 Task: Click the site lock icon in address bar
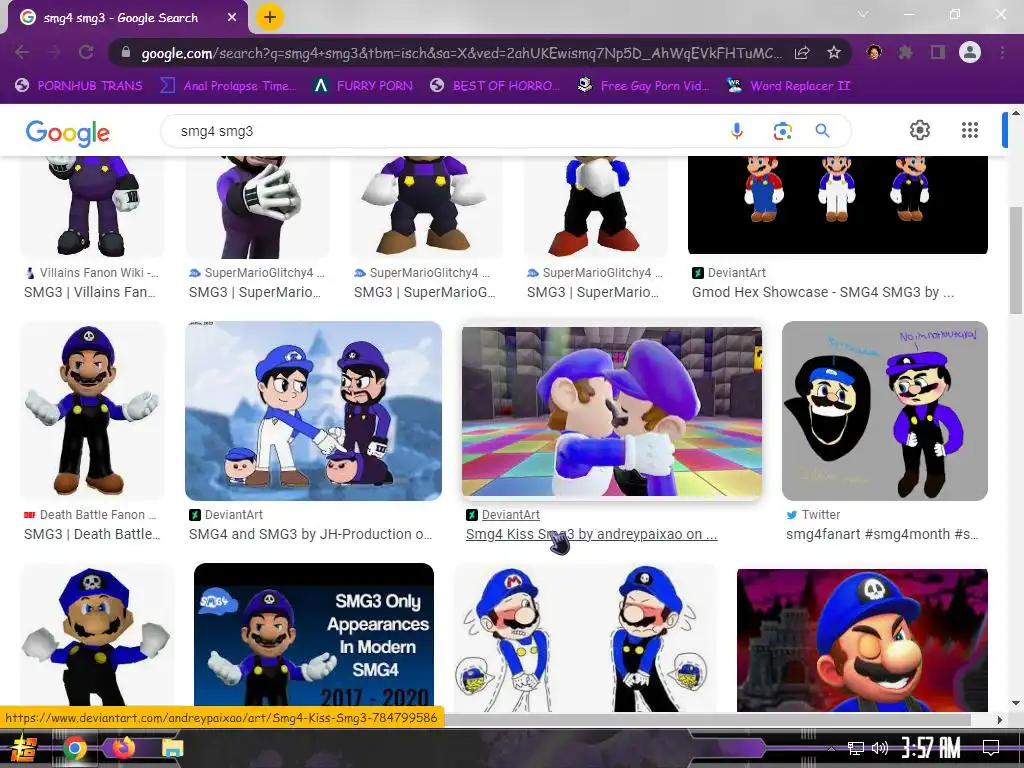(x=126, y=52)
